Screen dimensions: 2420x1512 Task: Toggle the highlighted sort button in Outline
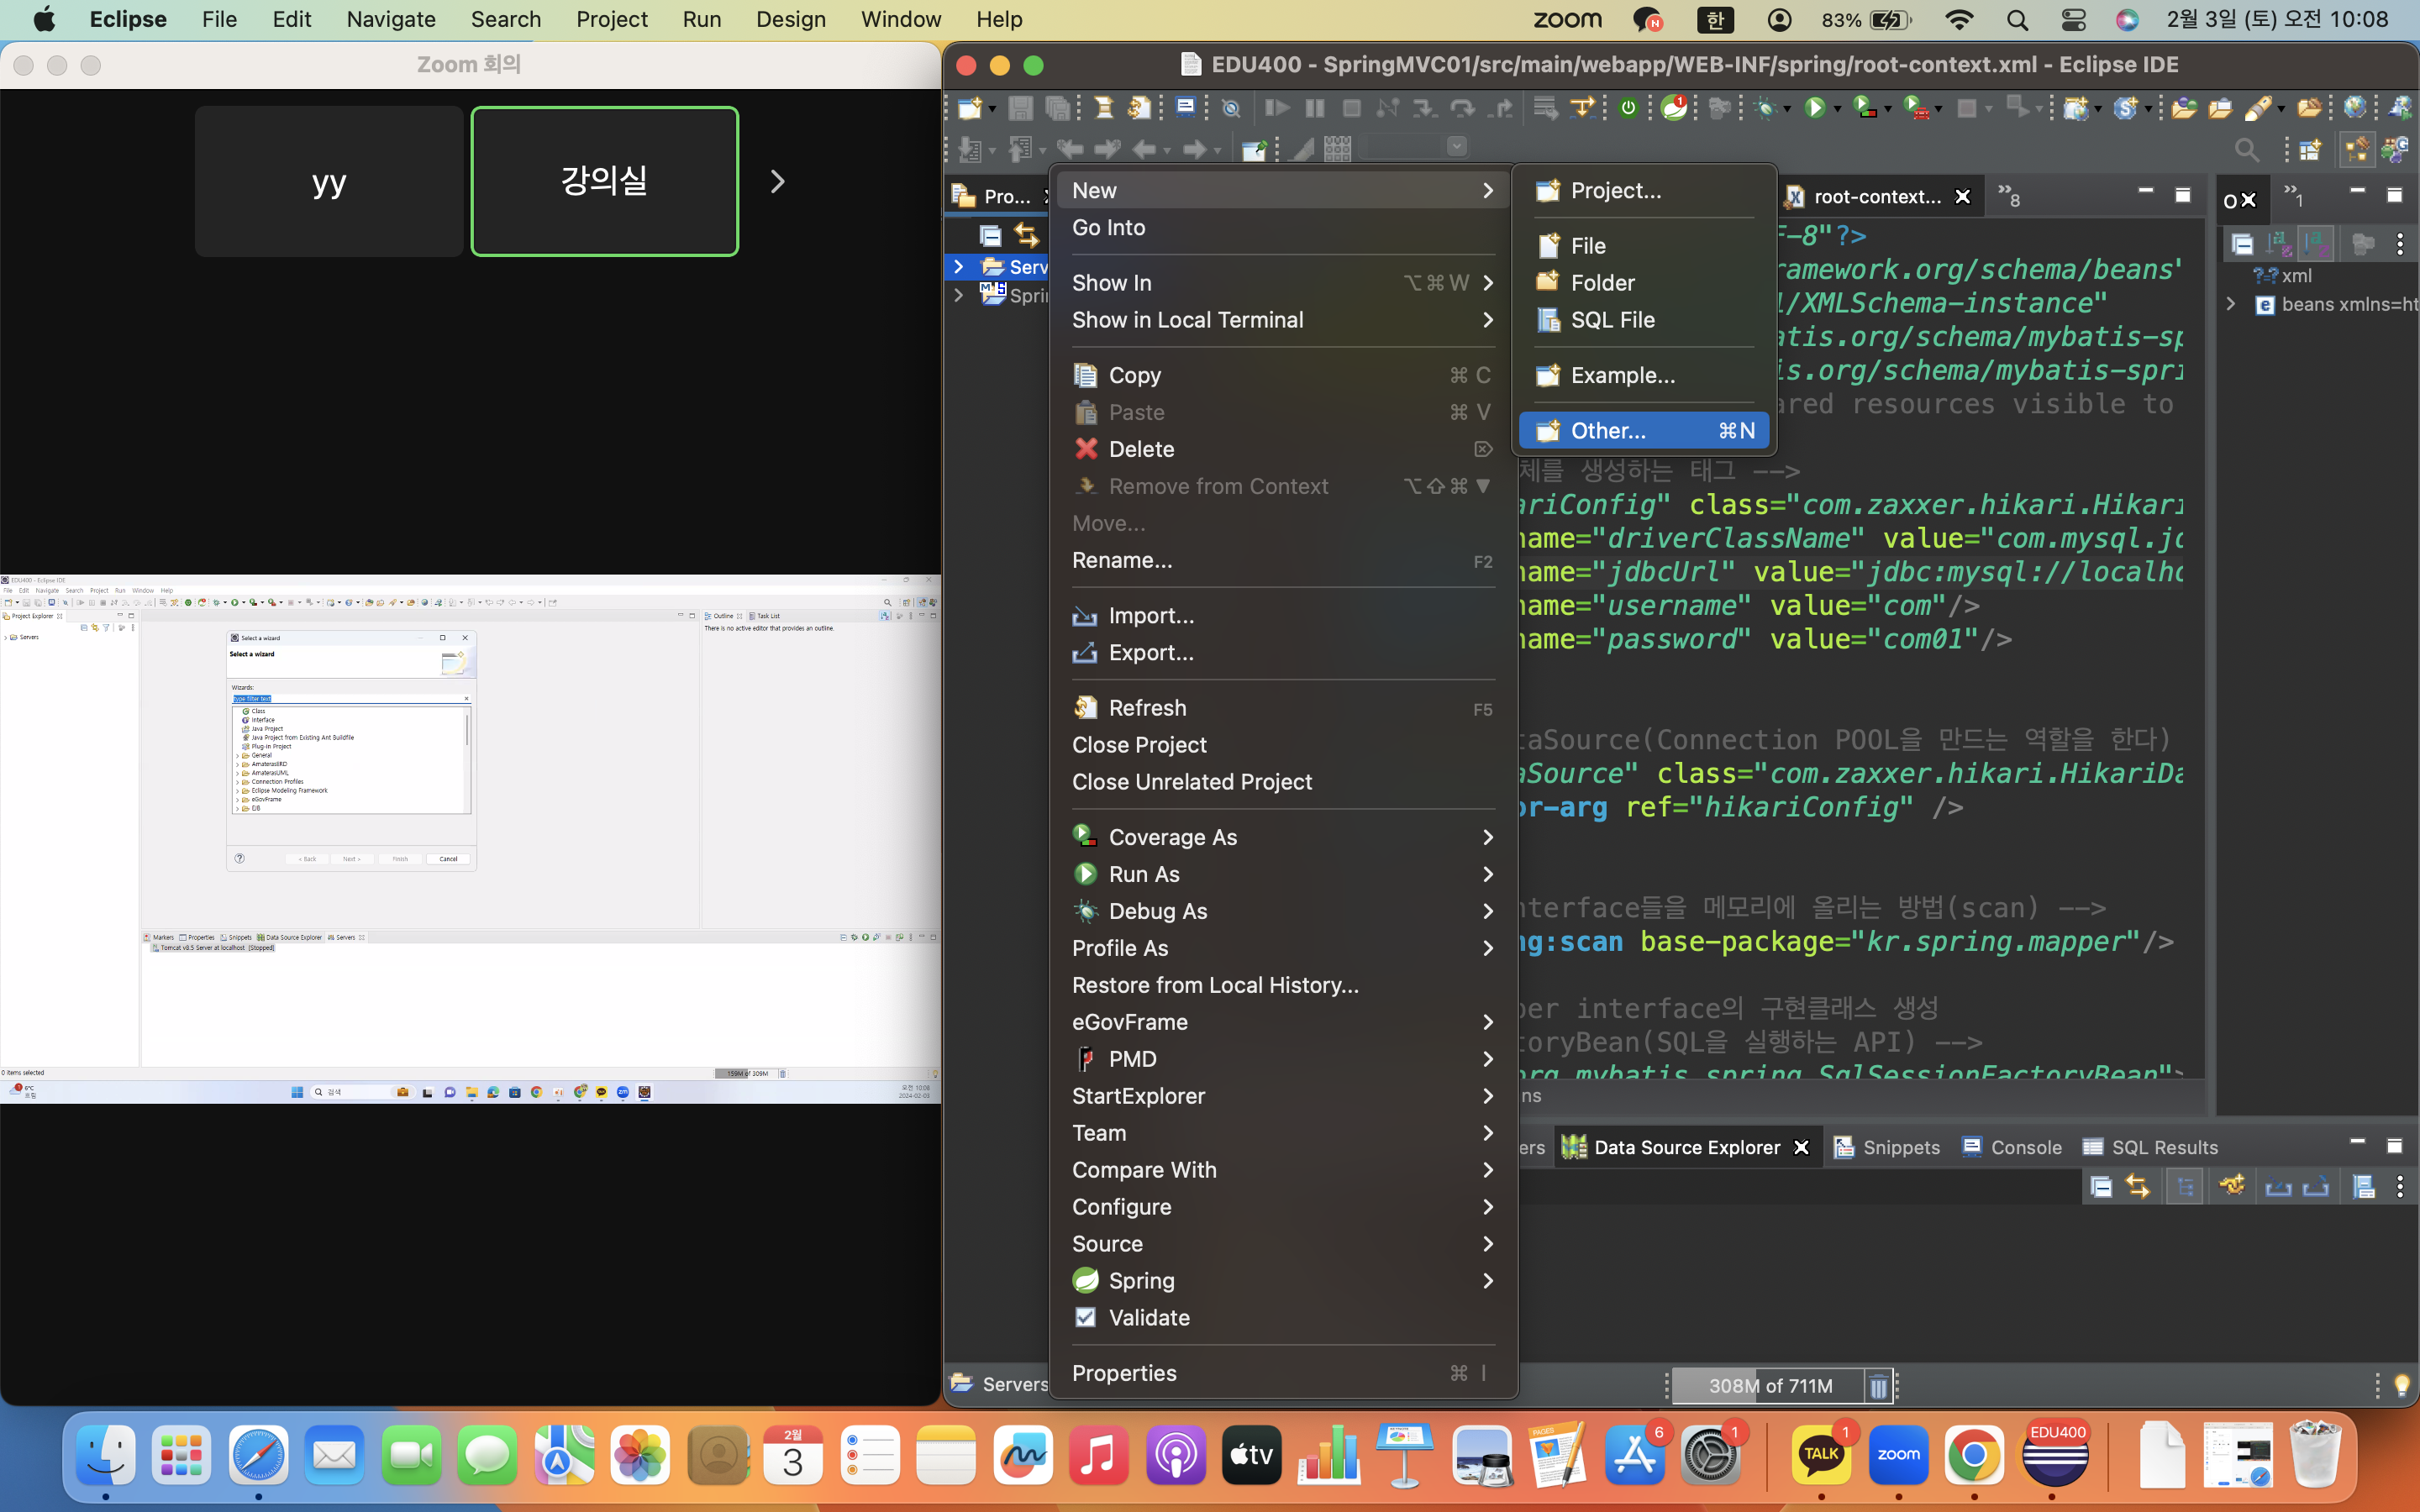pyautogui.click(x=2316, y=244)
